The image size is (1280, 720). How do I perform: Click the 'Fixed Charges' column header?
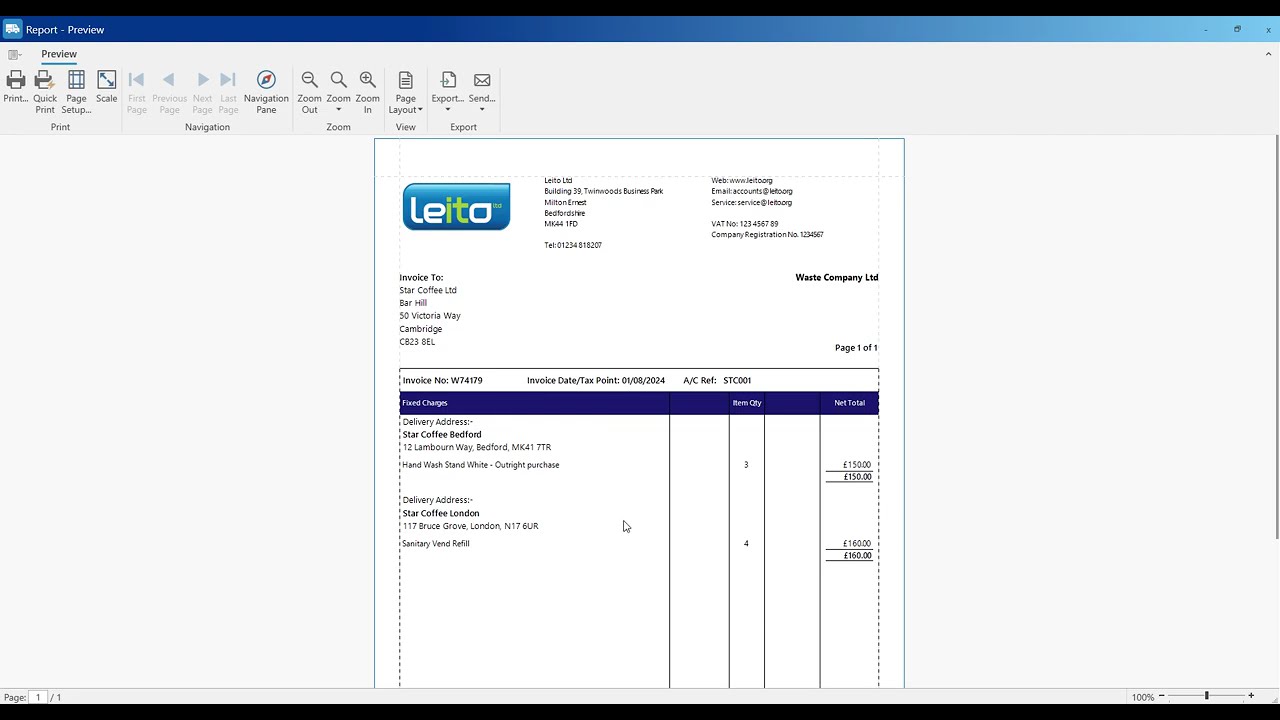[x=425, y=403]
